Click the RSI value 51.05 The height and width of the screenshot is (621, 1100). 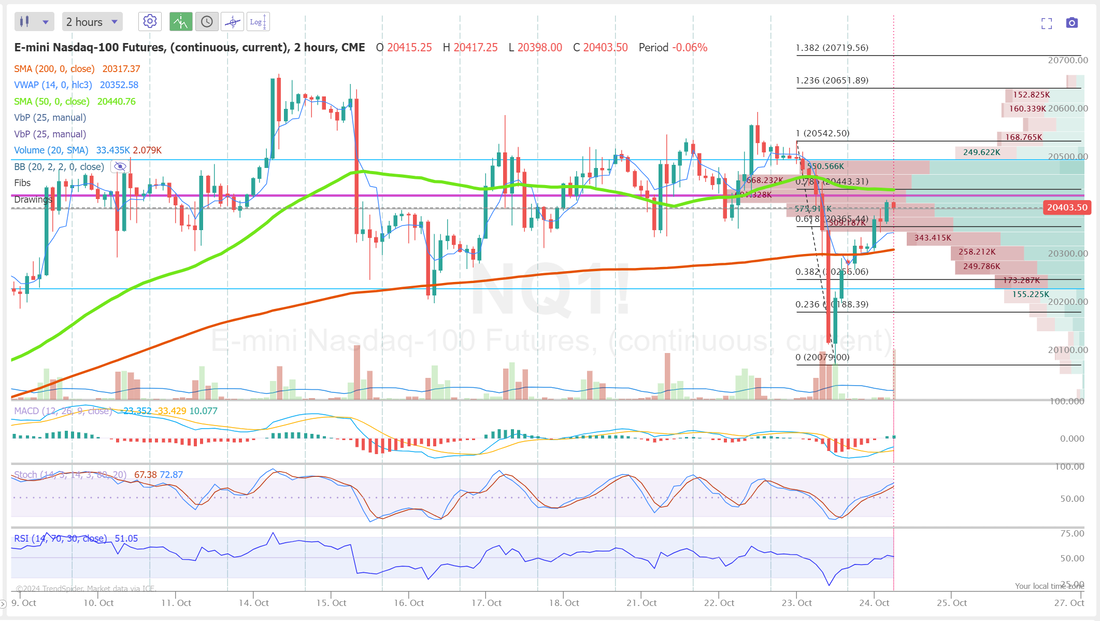click(x=126, y=539)
